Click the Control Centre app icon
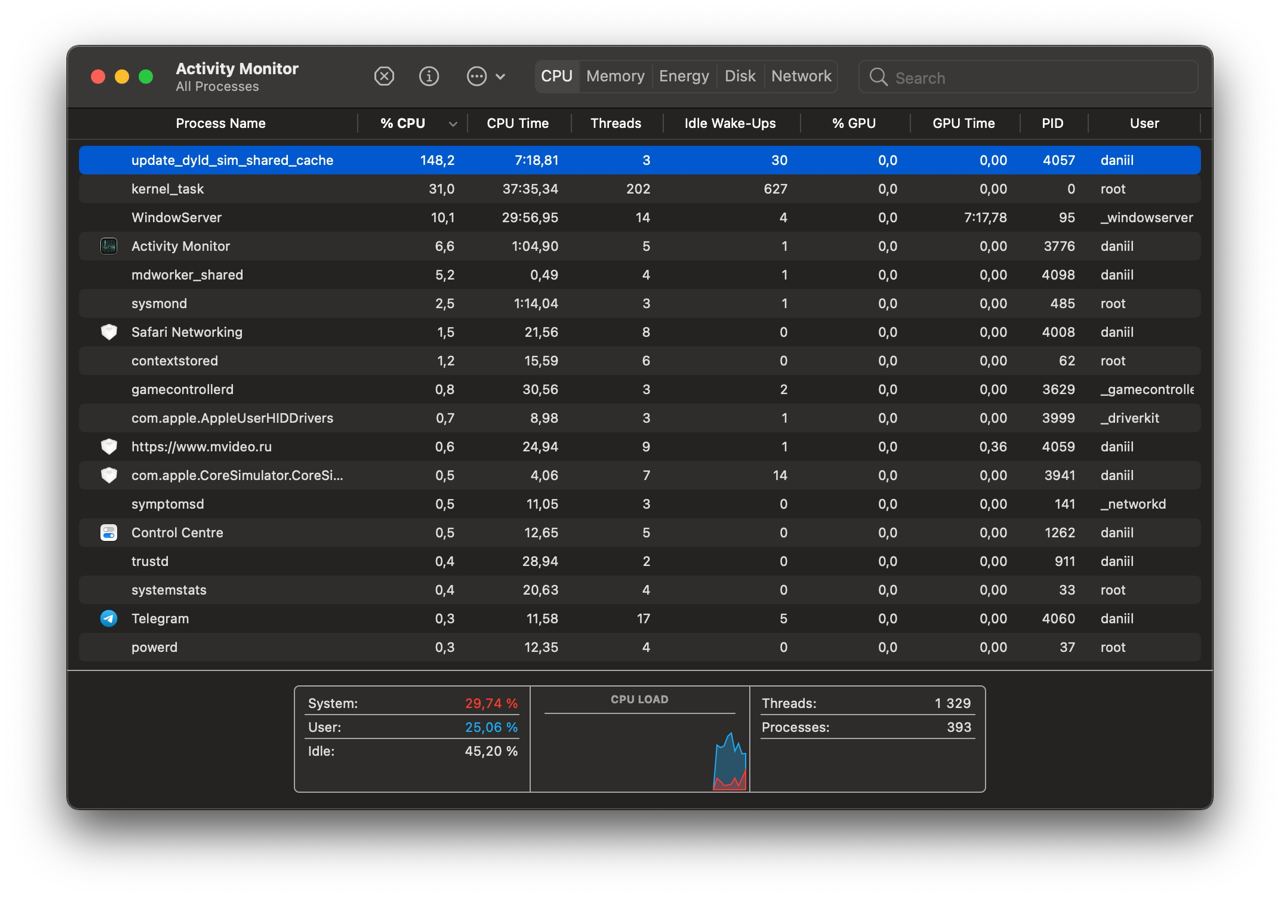 point(109,533)
